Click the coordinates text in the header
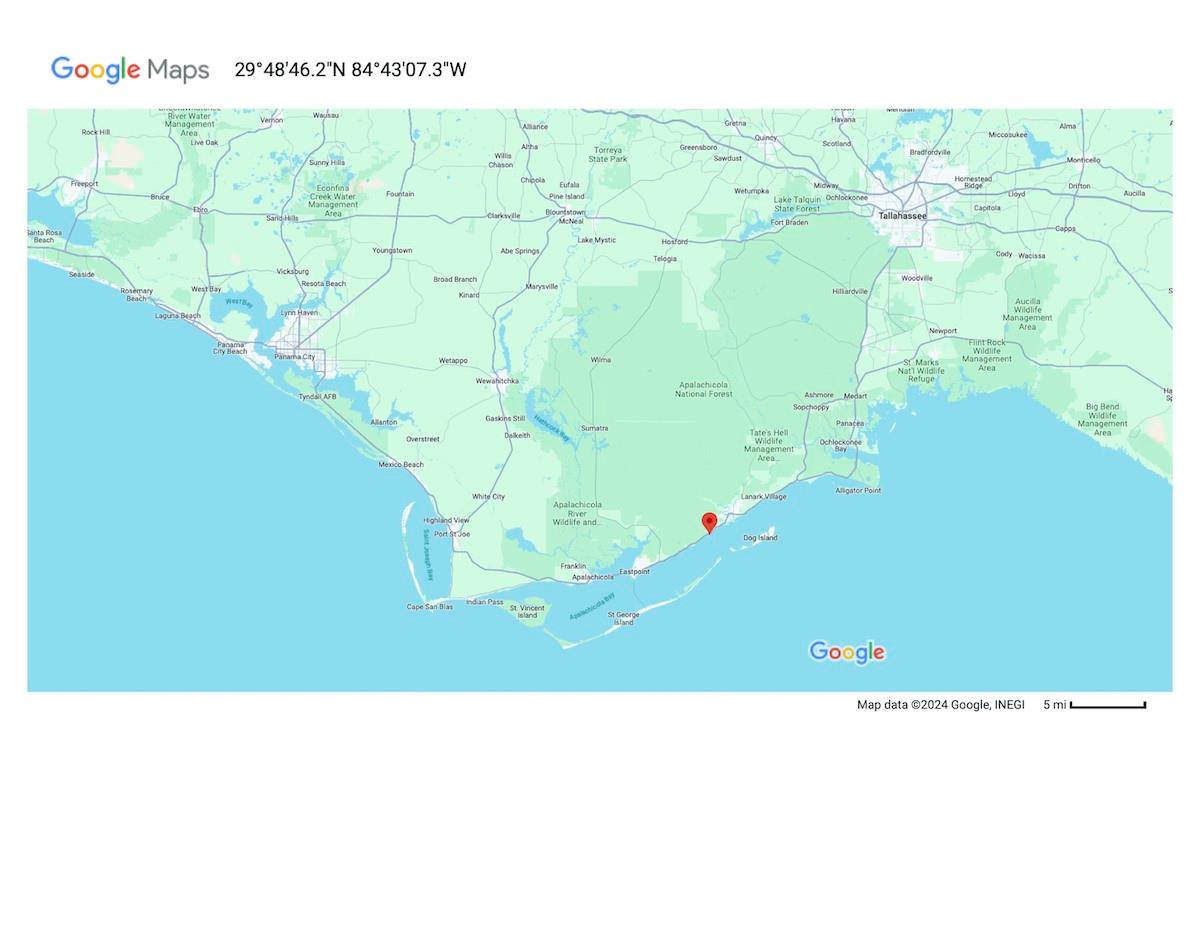The width and height of the screenshot is (1200, 927). click(350, 70)
